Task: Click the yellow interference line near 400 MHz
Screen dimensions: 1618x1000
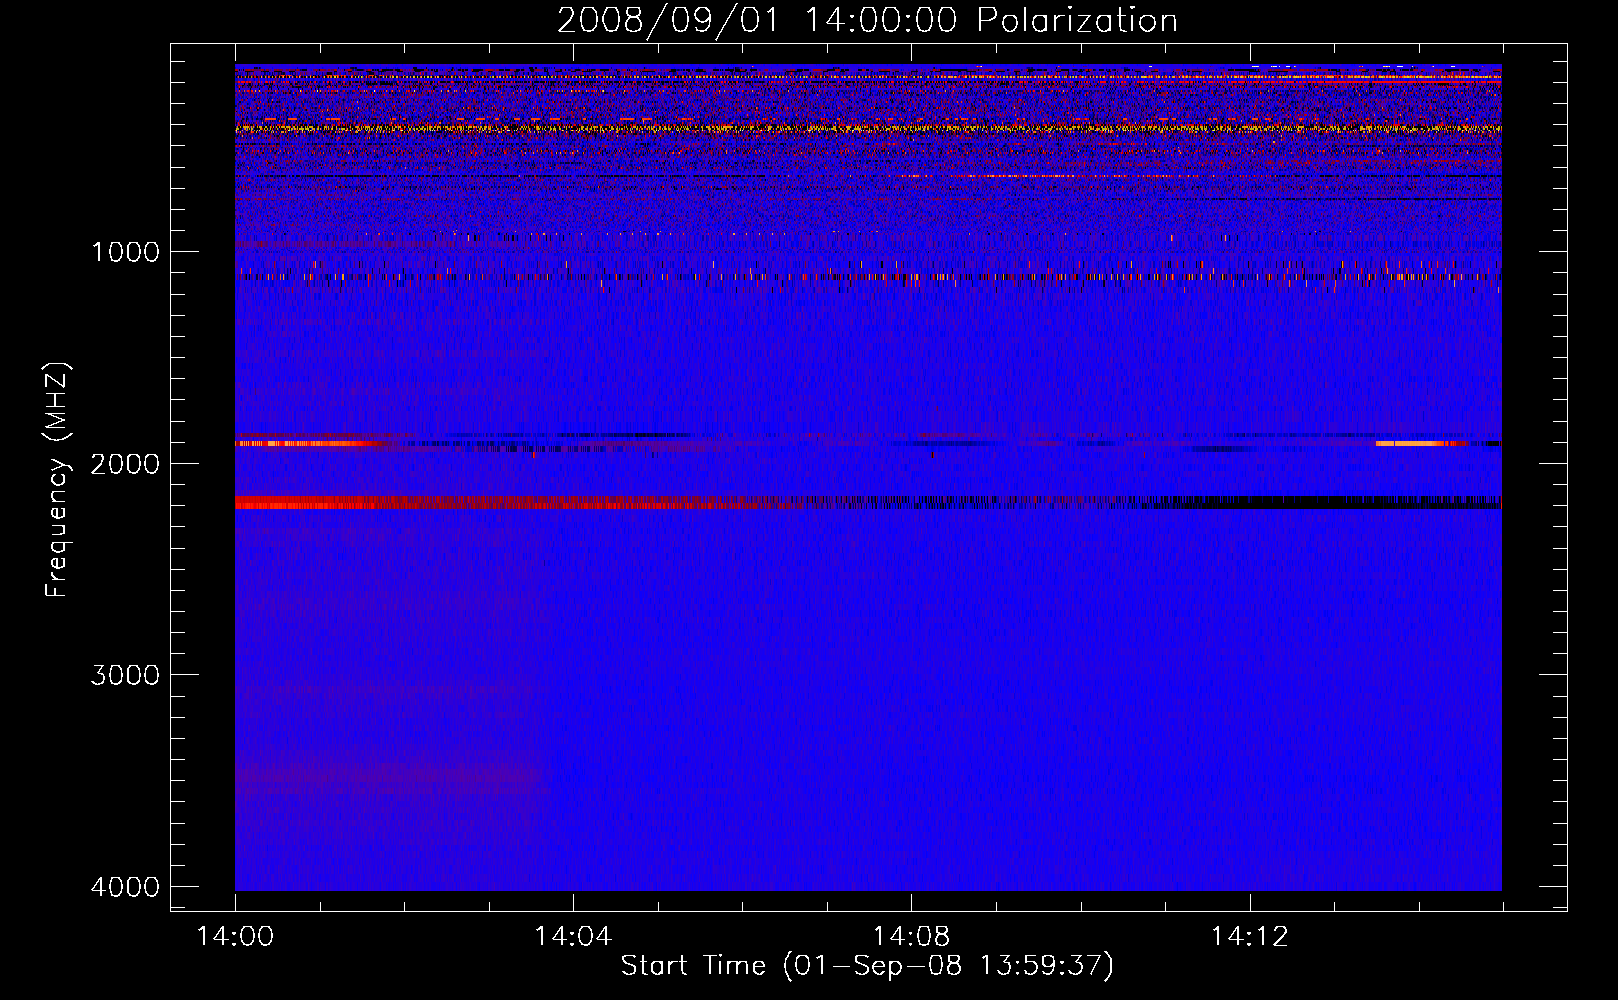Action: (868, 129)
